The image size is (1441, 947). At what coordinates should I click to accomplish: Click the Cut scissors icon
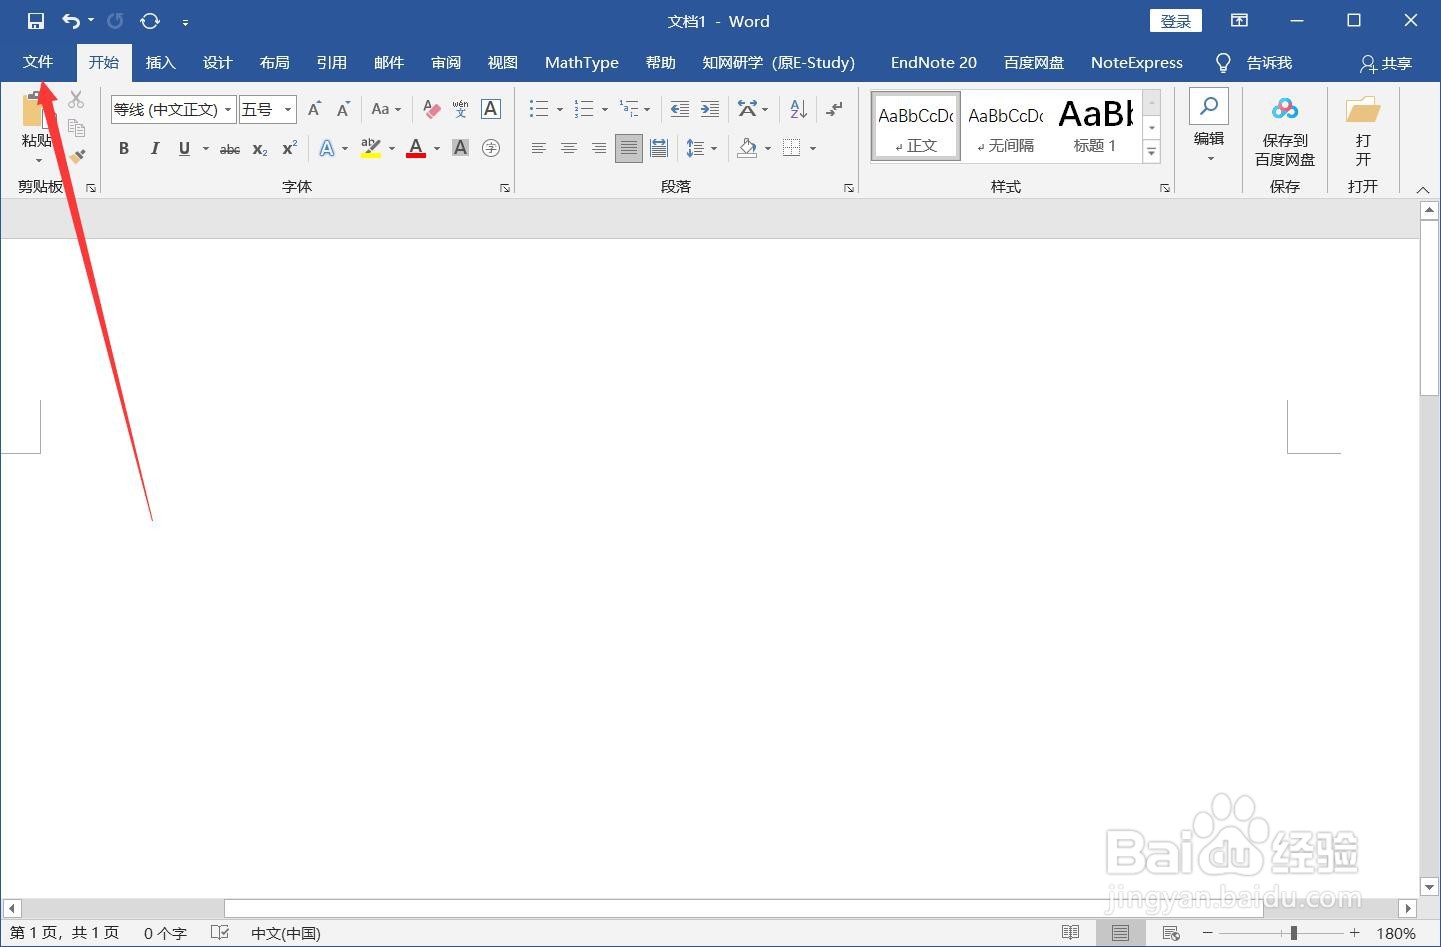pos(76,100)
